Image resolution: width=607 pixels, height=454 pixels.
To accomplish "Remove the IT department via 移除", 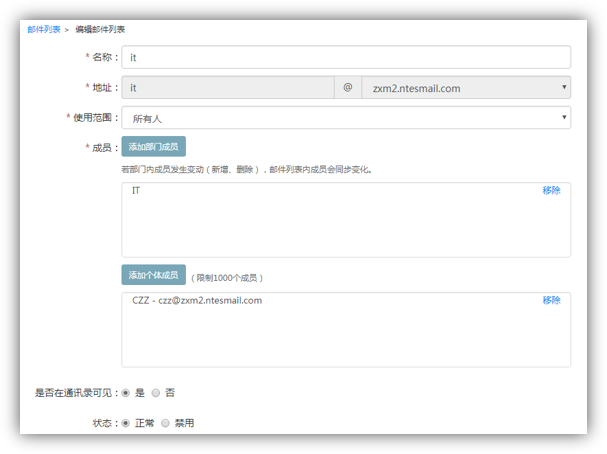I will point(551,190).
